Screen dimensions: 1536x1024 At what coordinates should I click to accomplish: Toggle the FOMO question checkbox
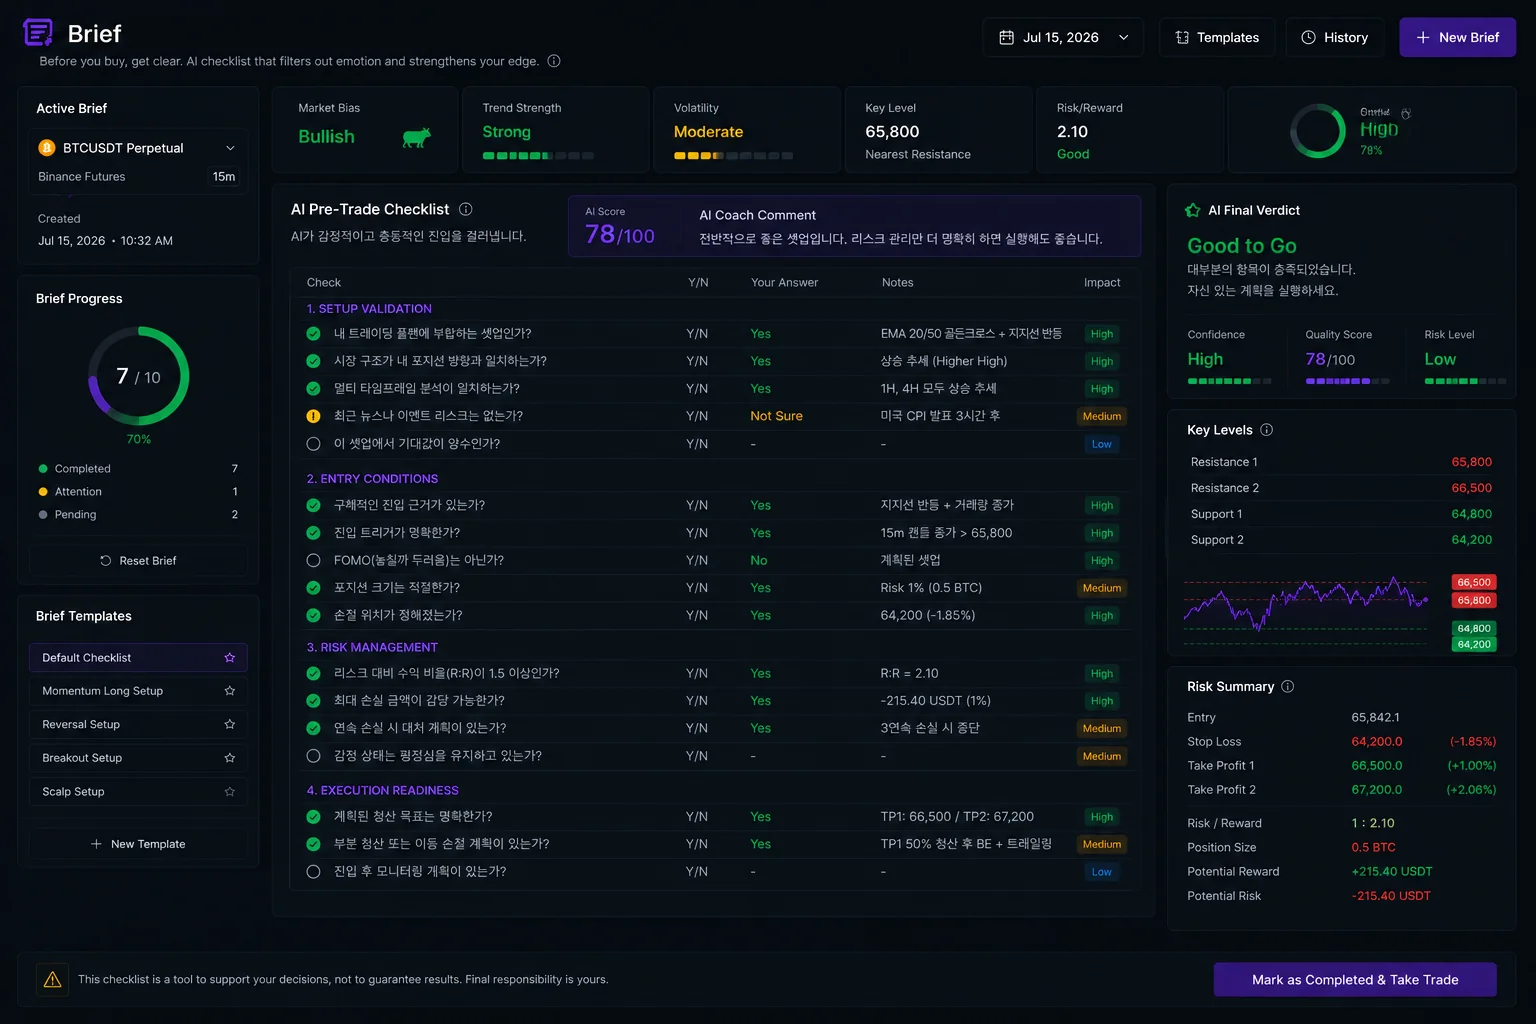[x=313, y=561]
